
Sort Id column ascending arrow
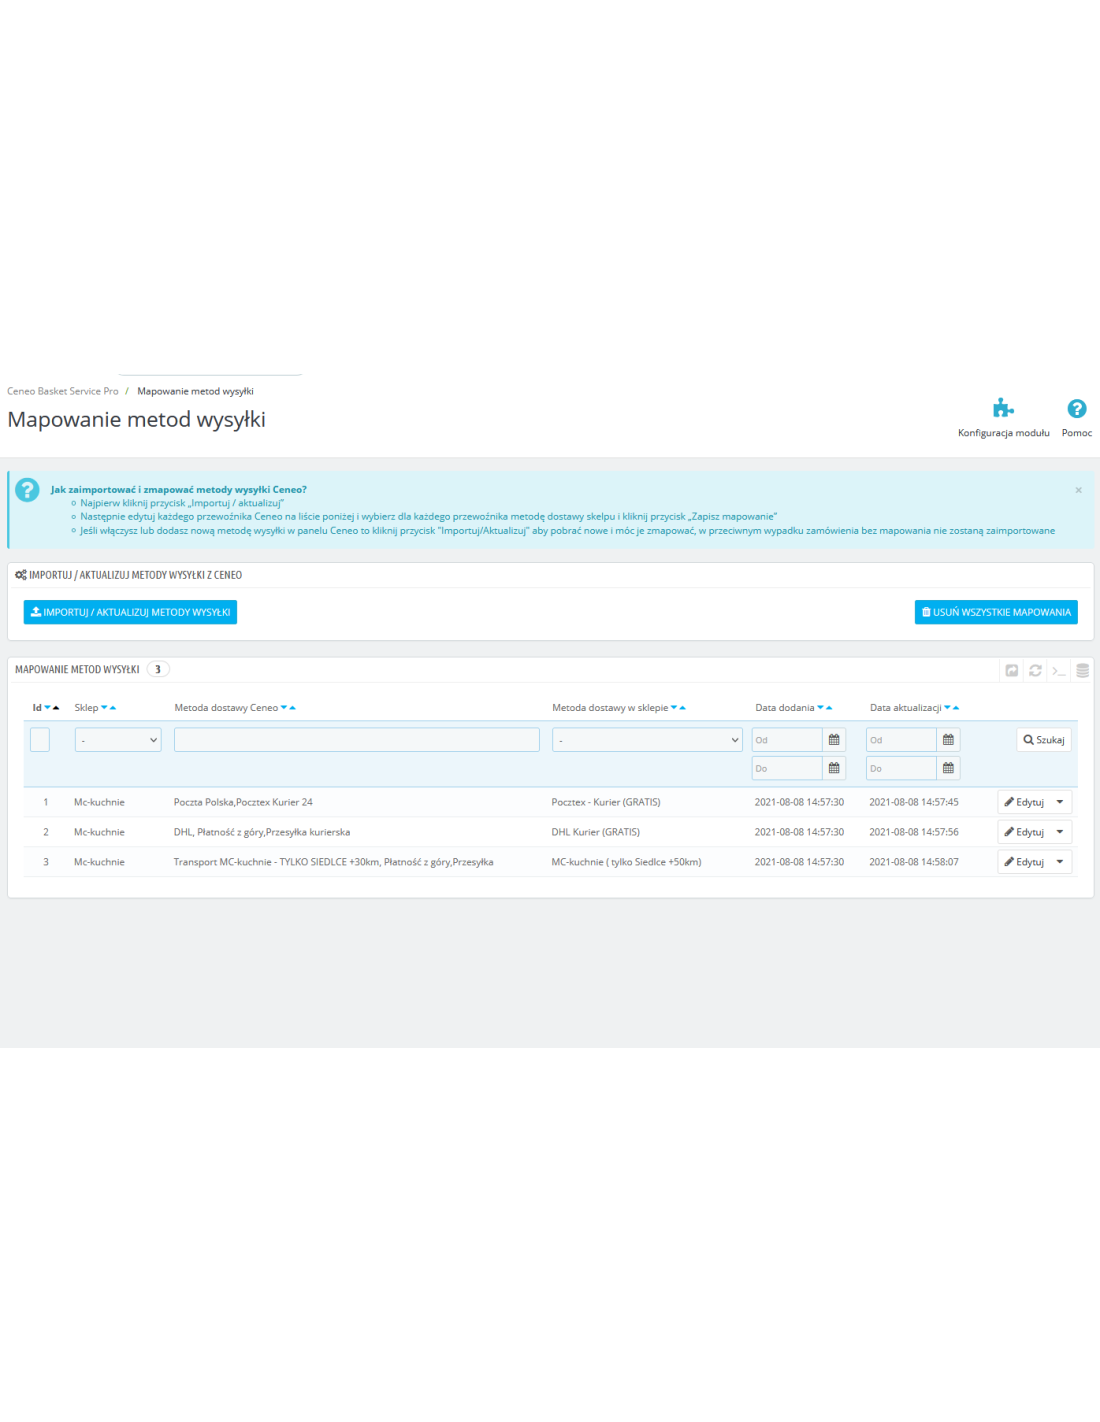coord(56,708)
